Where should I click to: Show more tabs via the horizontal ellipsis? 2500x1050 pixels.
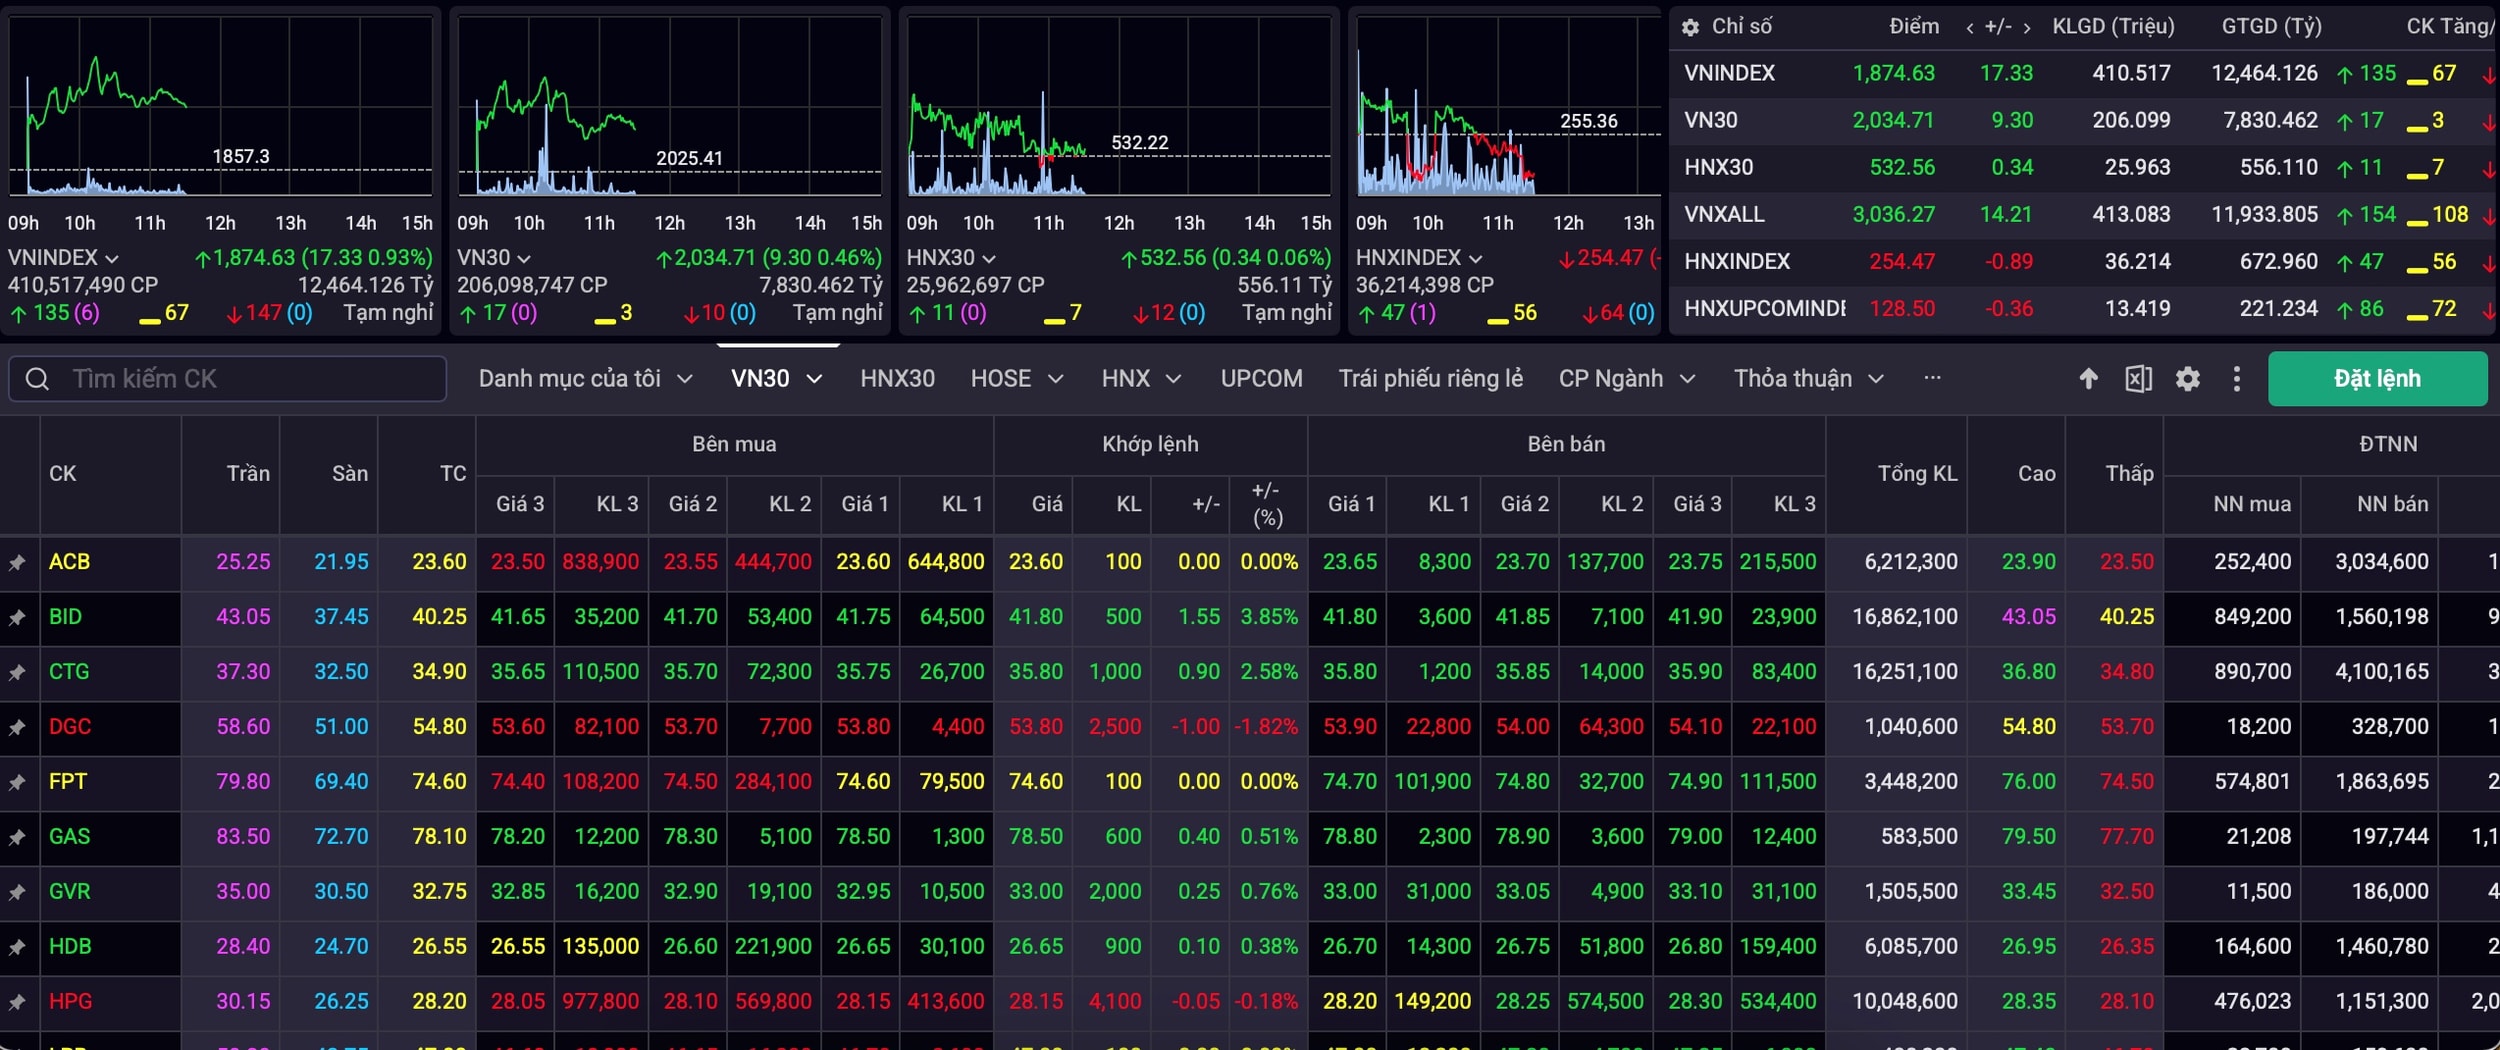pos(1932,378)
